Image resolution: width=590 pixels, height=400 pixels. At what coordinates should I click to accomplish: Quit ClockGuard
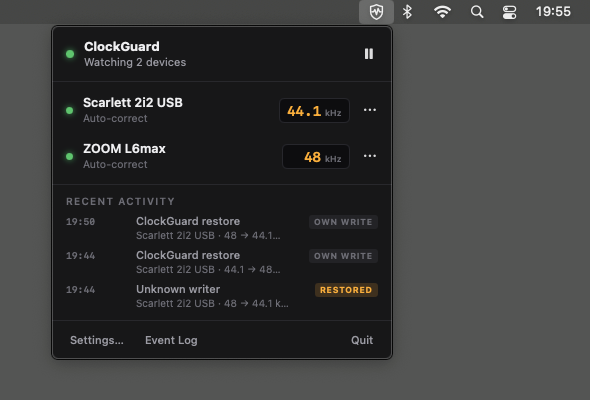click(362, 340)
